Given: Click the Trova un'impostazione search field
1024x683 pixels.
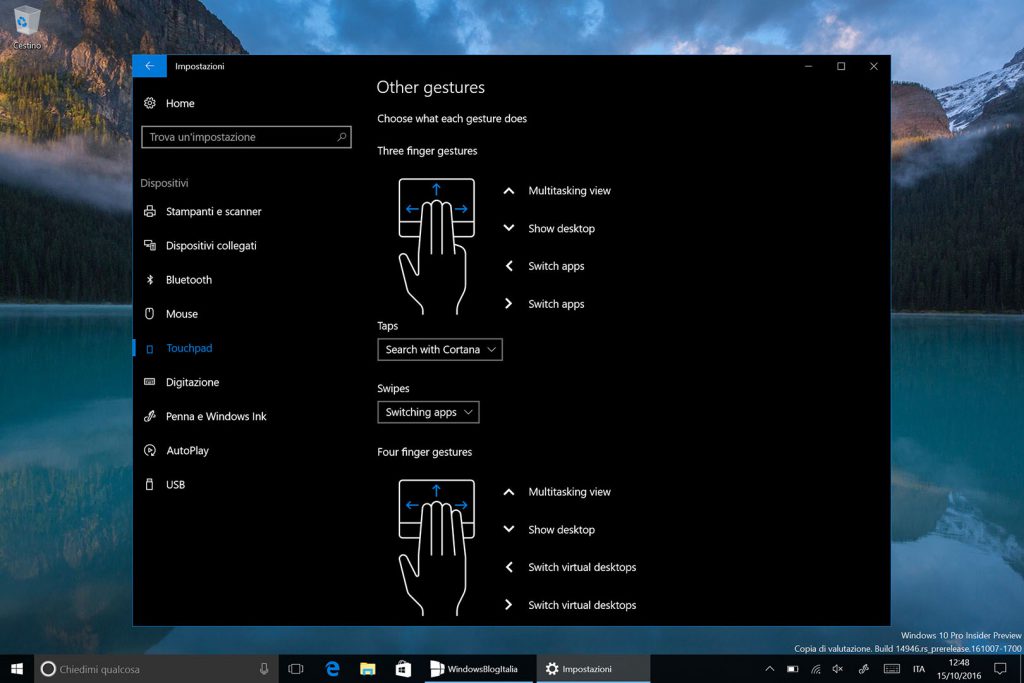Looking at the screenshot, I should coord(246,137).
